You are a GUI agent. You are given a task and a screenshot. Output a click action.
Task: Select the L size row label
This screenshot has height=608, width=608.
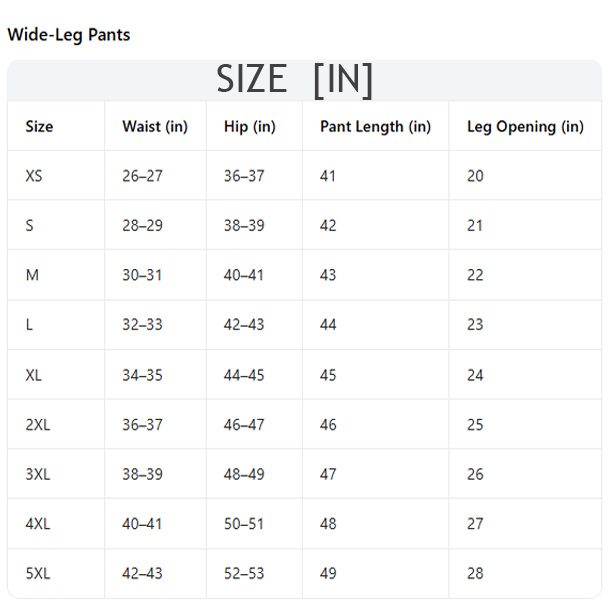click(29, 325)
